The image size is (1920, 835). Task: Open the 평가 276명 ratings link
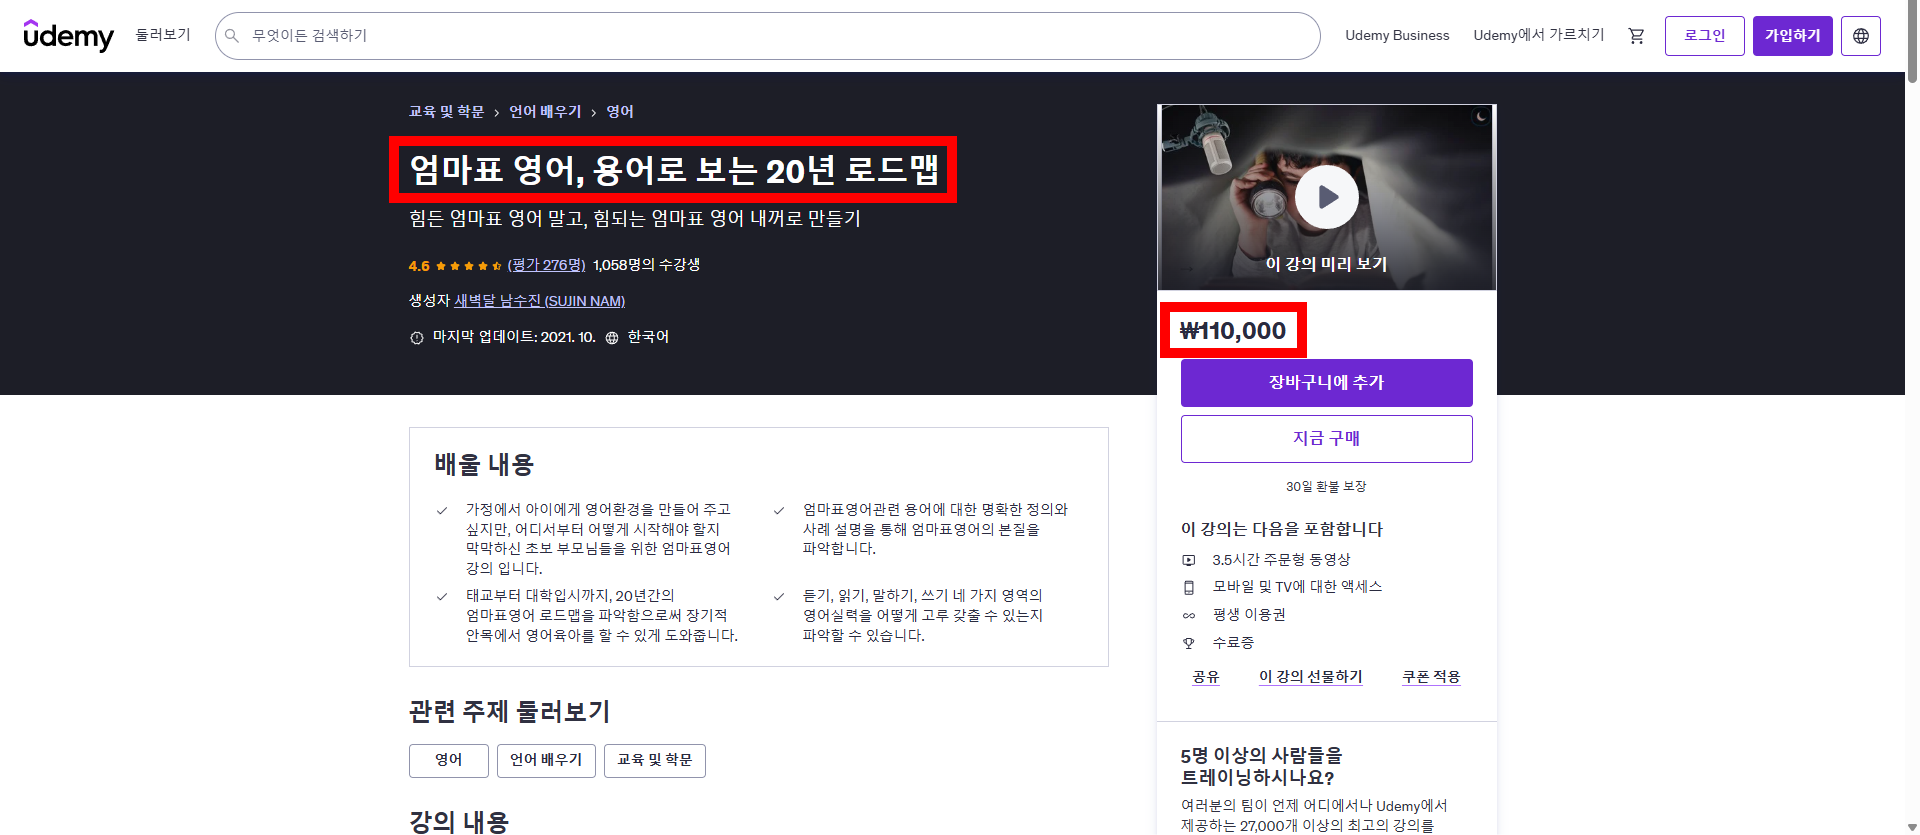click(x=546, y=265)
